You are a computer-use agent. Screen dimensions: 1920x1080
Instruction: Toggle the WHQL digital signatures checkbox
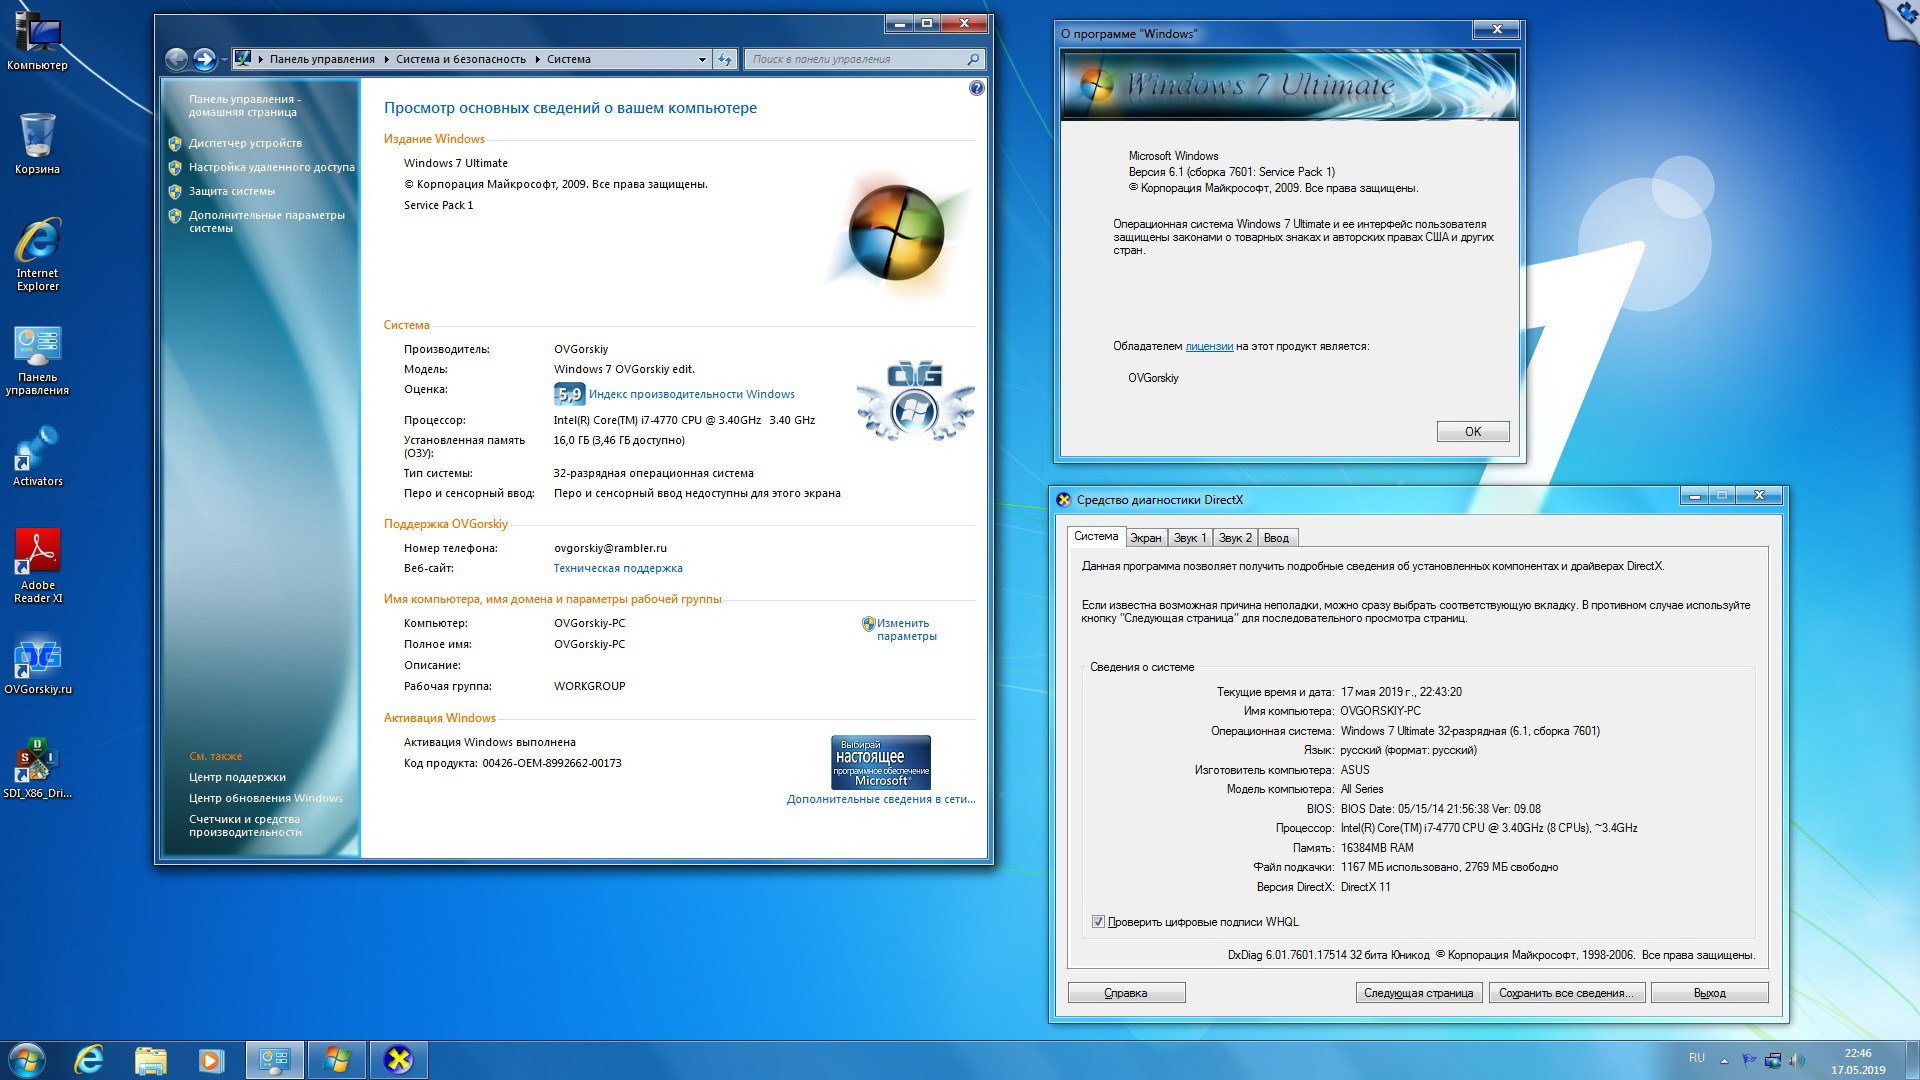click(x=1098, y=922)
